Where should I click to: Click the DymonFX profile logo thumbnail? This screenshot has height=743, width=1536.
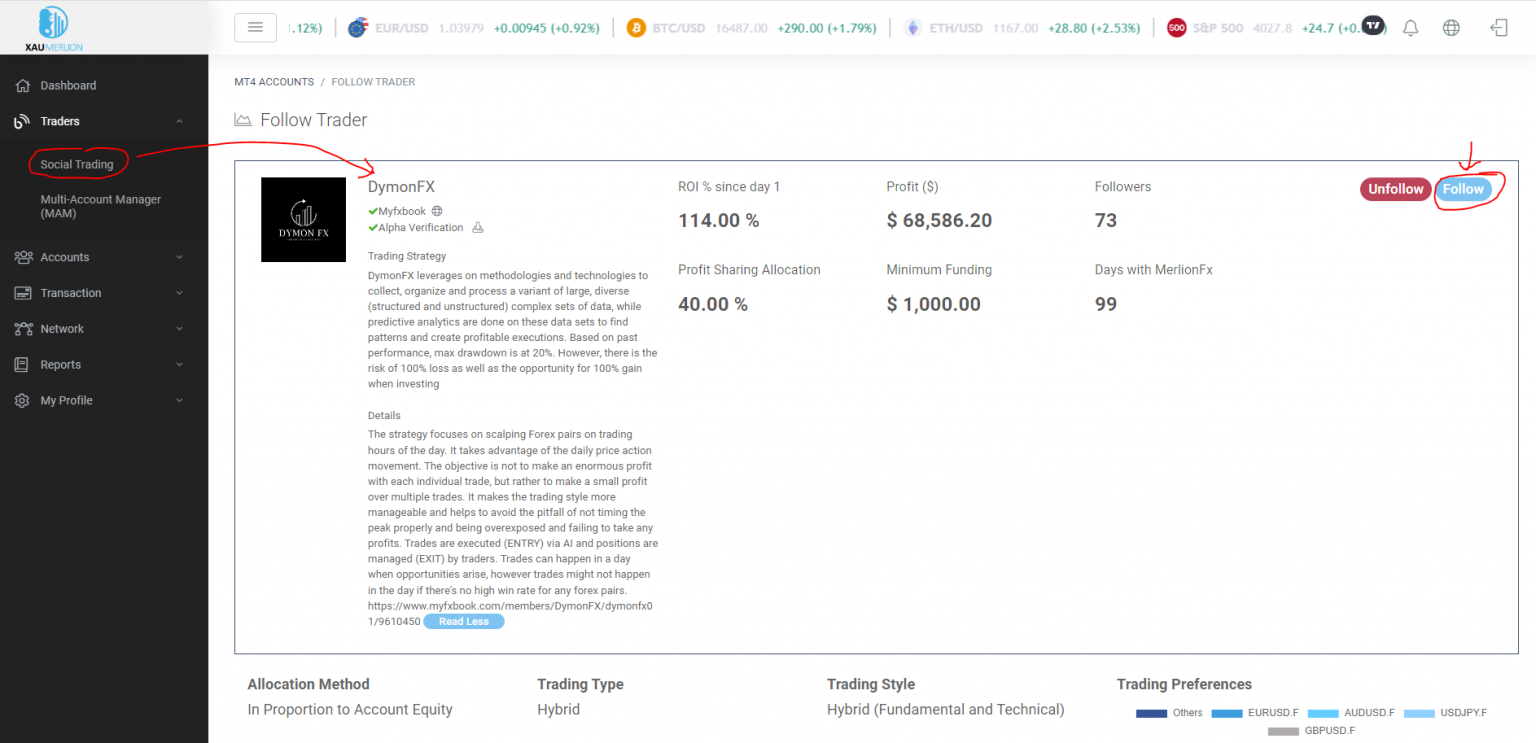click(303, 220)
